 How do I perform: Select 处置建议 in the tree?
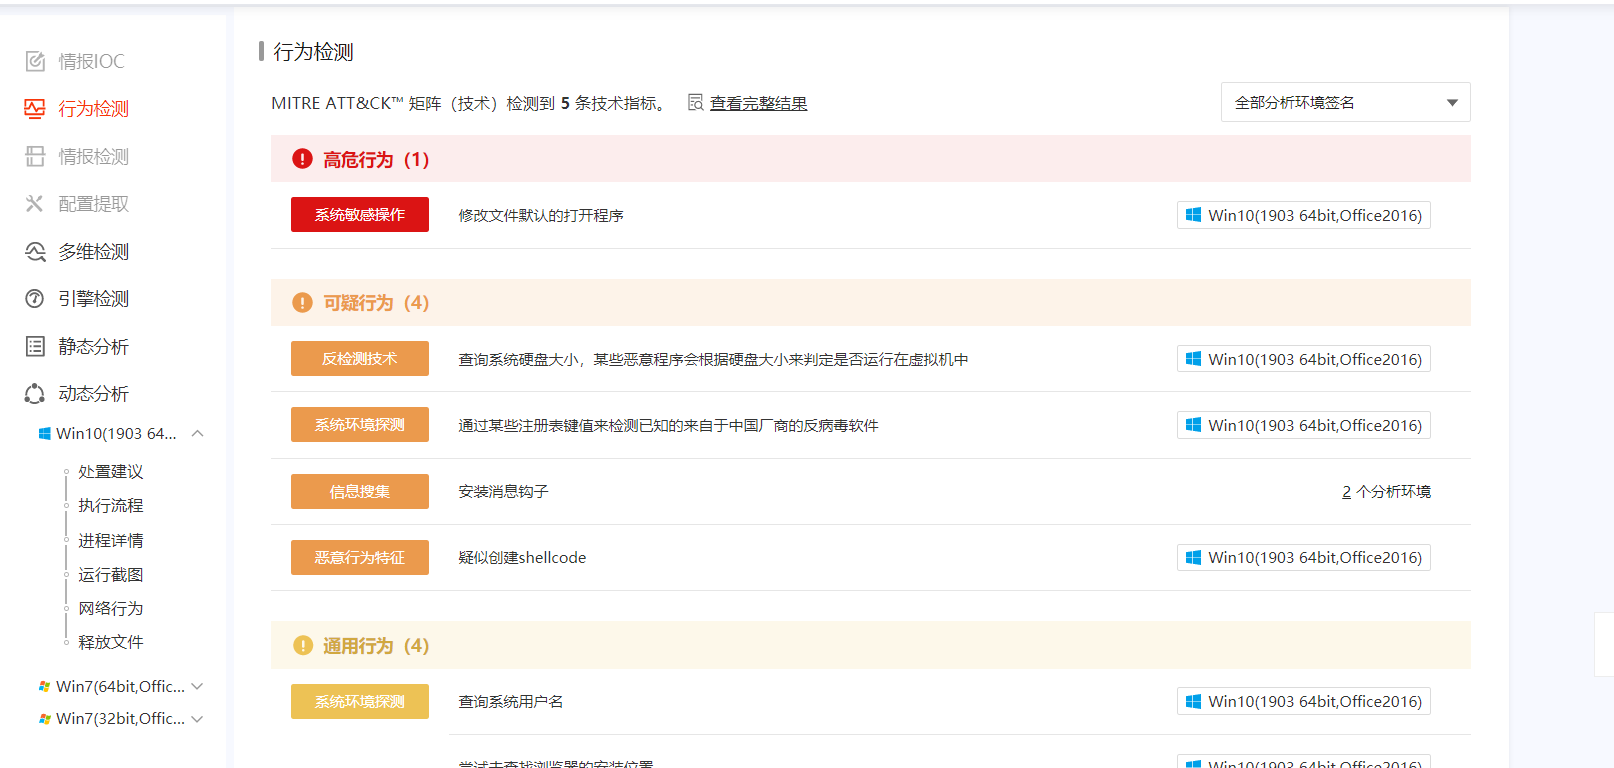point(111,472)
